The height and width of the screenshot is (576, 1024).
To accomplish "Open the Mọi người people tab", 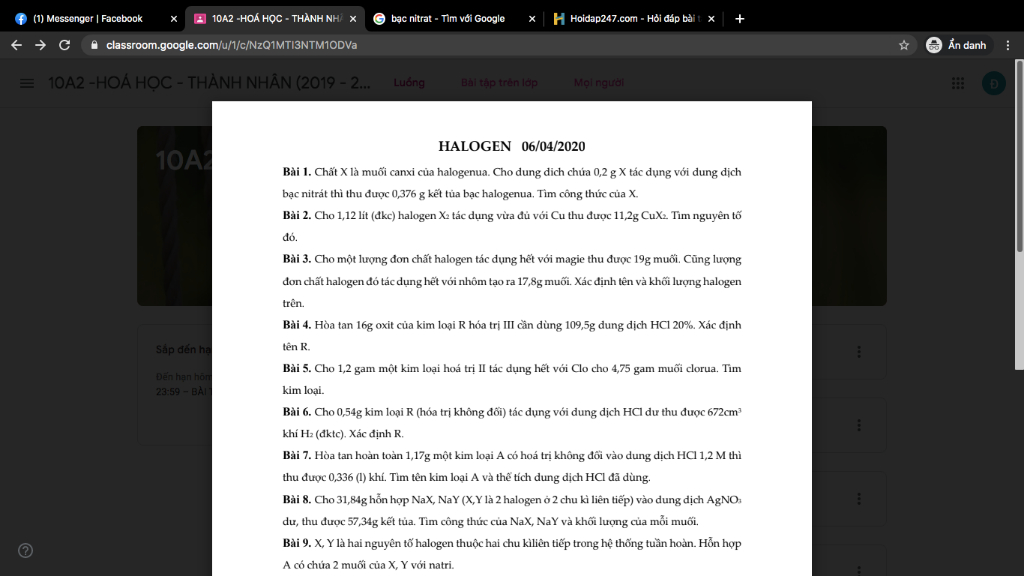I will 599,83.
